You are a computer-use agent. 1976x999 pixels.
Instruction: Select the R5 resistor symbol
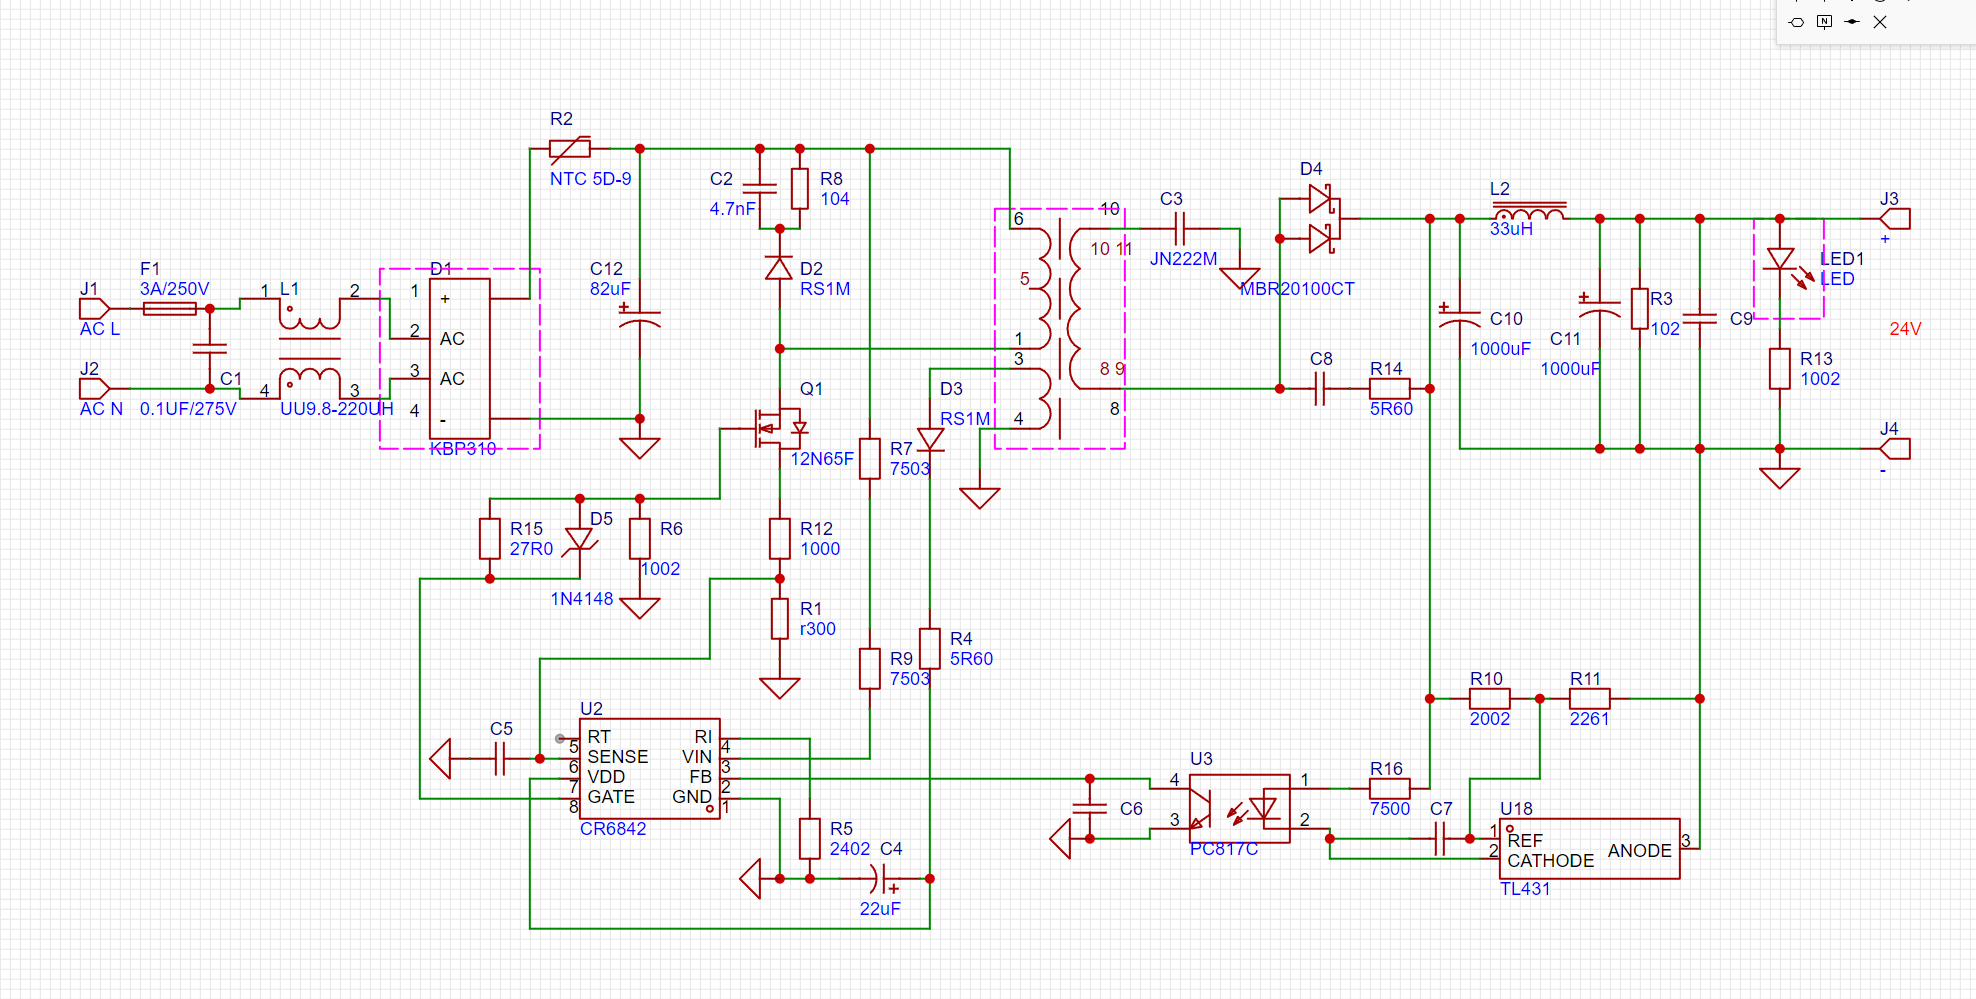tap(810, 838)
